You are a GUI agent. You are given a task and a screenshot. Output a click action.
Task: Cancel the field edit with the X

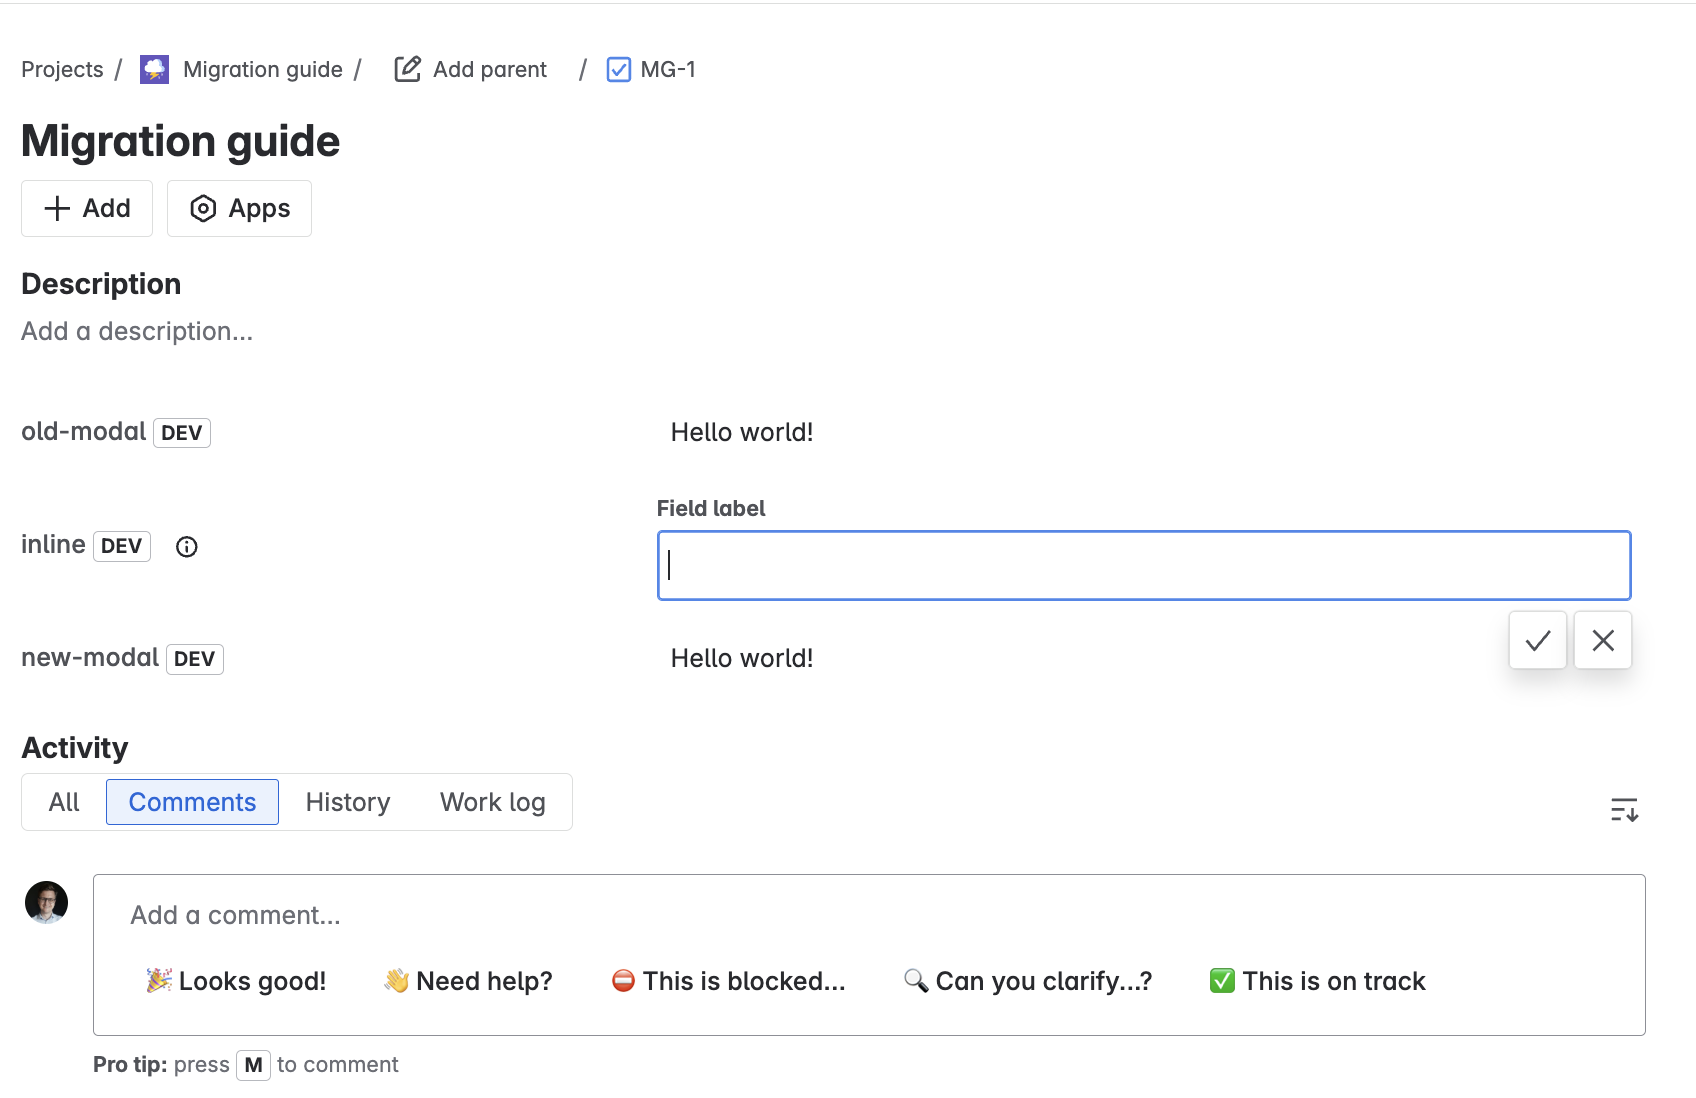[x=1602, y=640]
